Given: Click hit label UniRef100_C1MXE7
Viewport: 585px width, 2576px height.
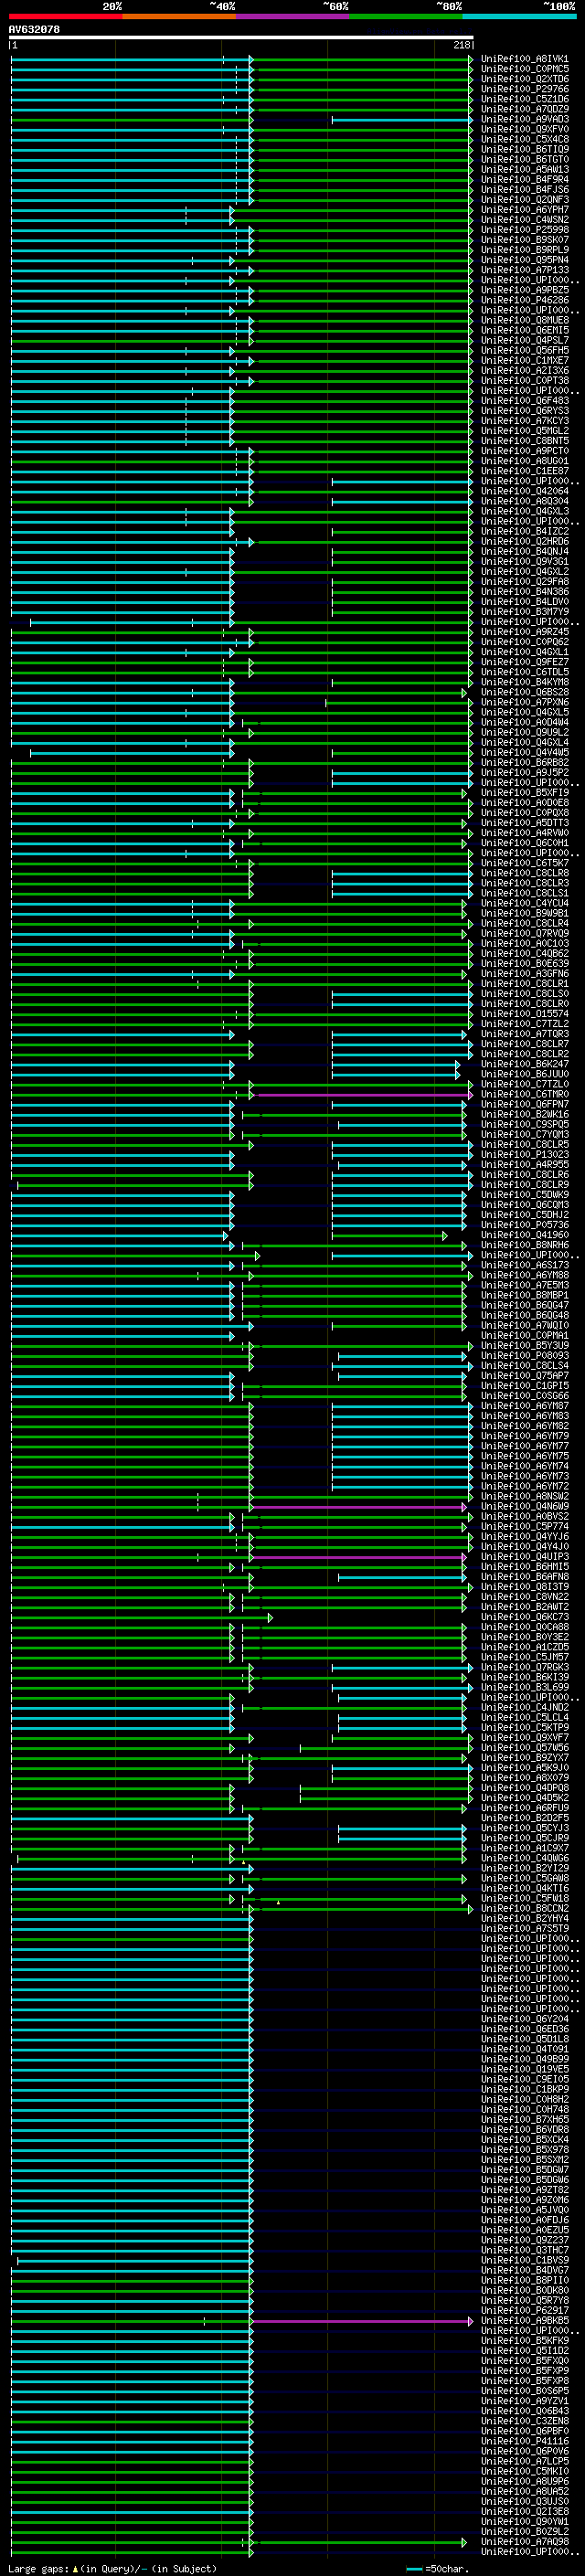Looking at the screenshot, I should click(x=525, y=360).
